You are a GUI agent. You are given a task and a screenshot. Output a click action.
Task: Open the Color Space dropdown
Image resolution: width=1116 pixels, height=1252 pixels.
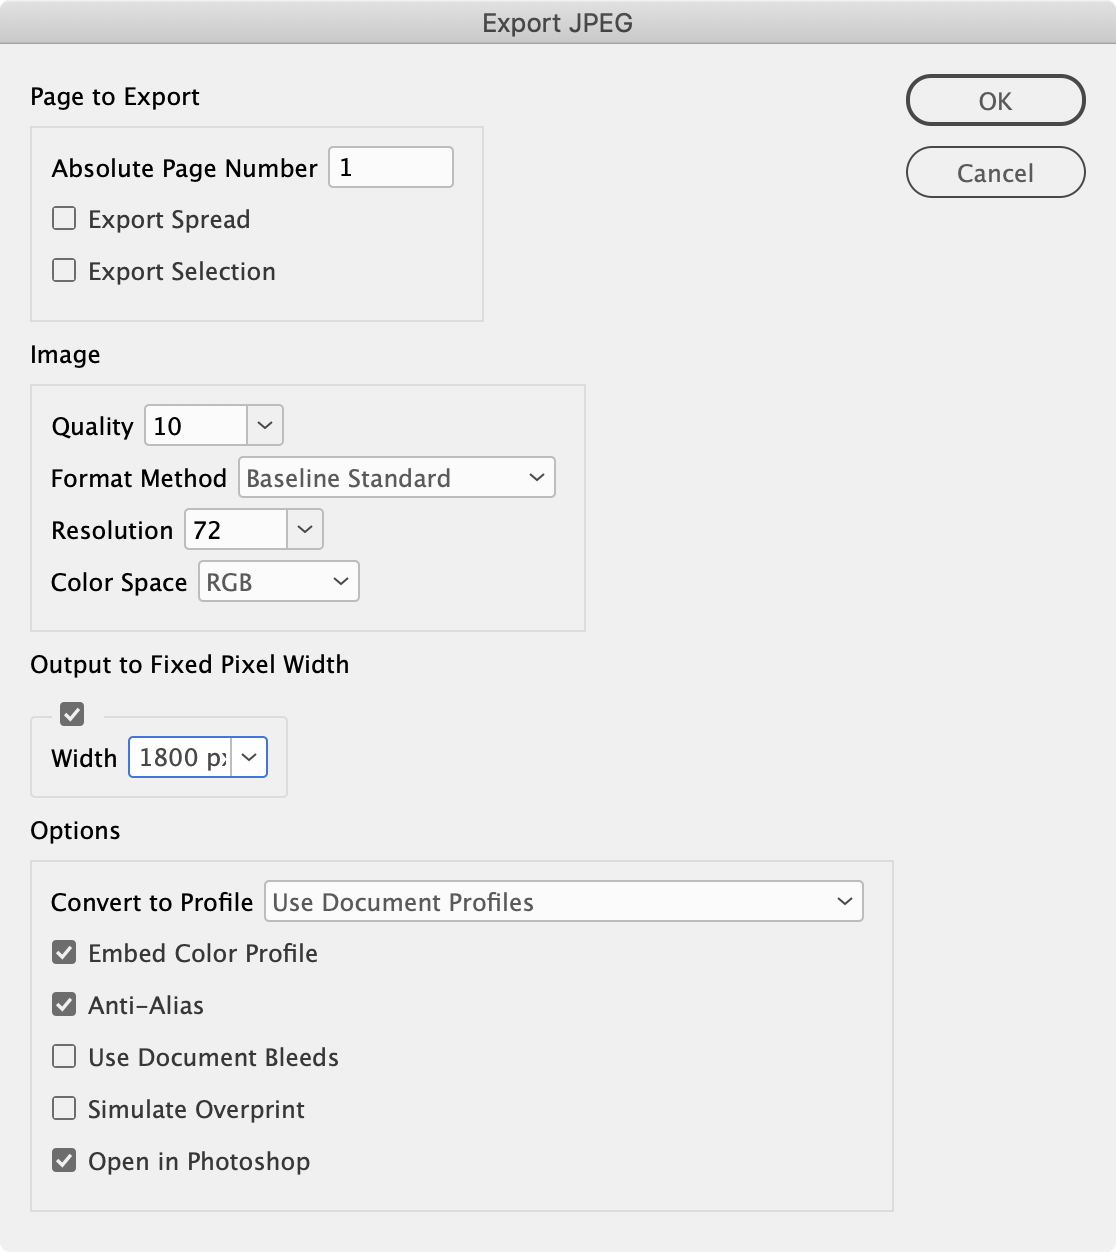(278, 581)
